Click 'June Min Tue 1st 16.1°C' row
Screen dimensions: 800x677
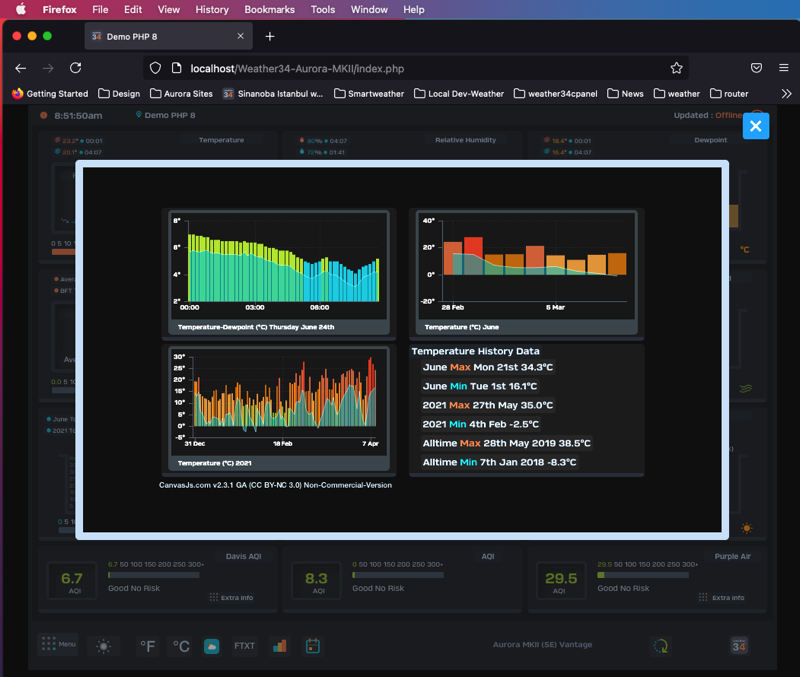[480, 386]
